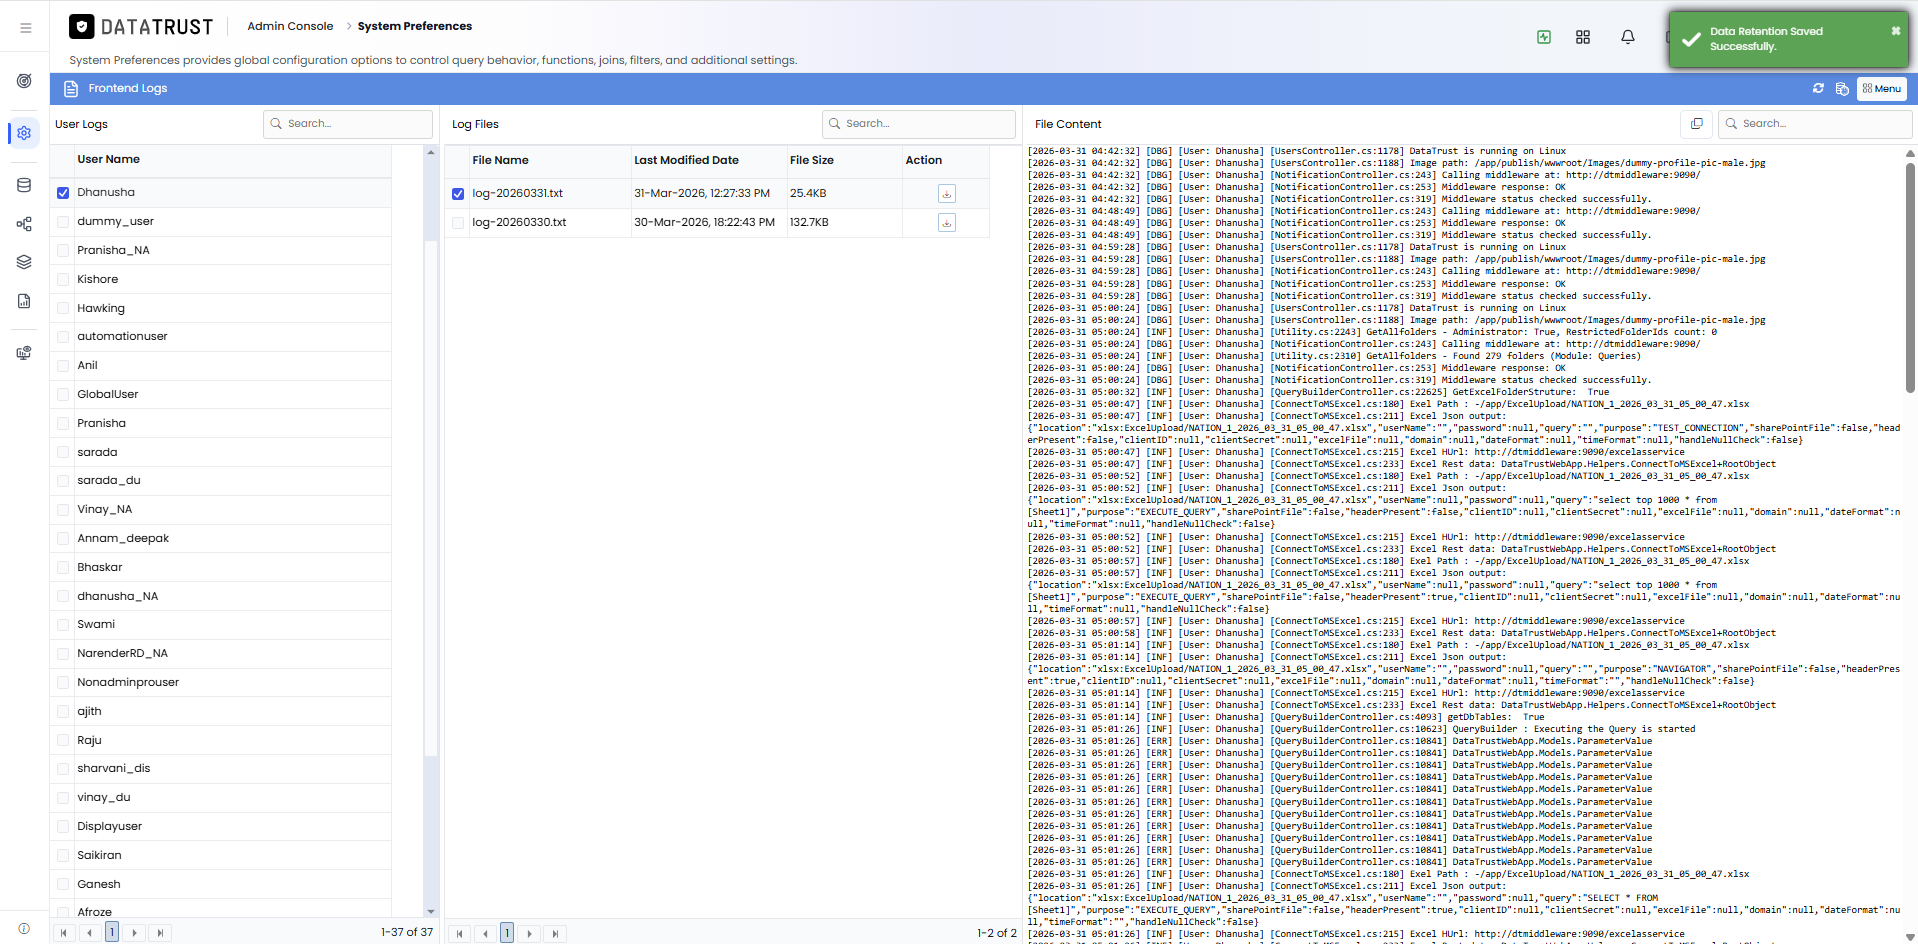1918x944 pixels.
Task: Click the refresh icon in Frontend Logs bar
Action: point(1818,88)
